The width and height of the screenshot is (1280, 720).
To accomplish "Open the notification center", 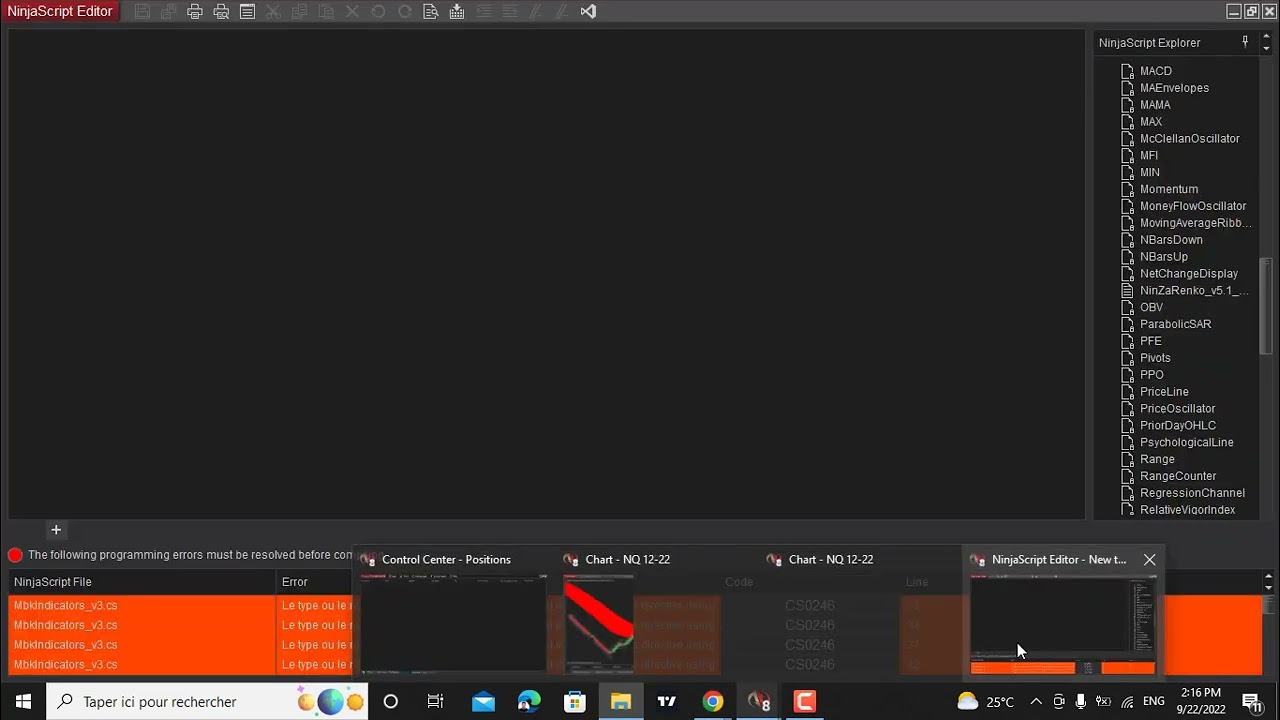I will tap(1252, 702).
